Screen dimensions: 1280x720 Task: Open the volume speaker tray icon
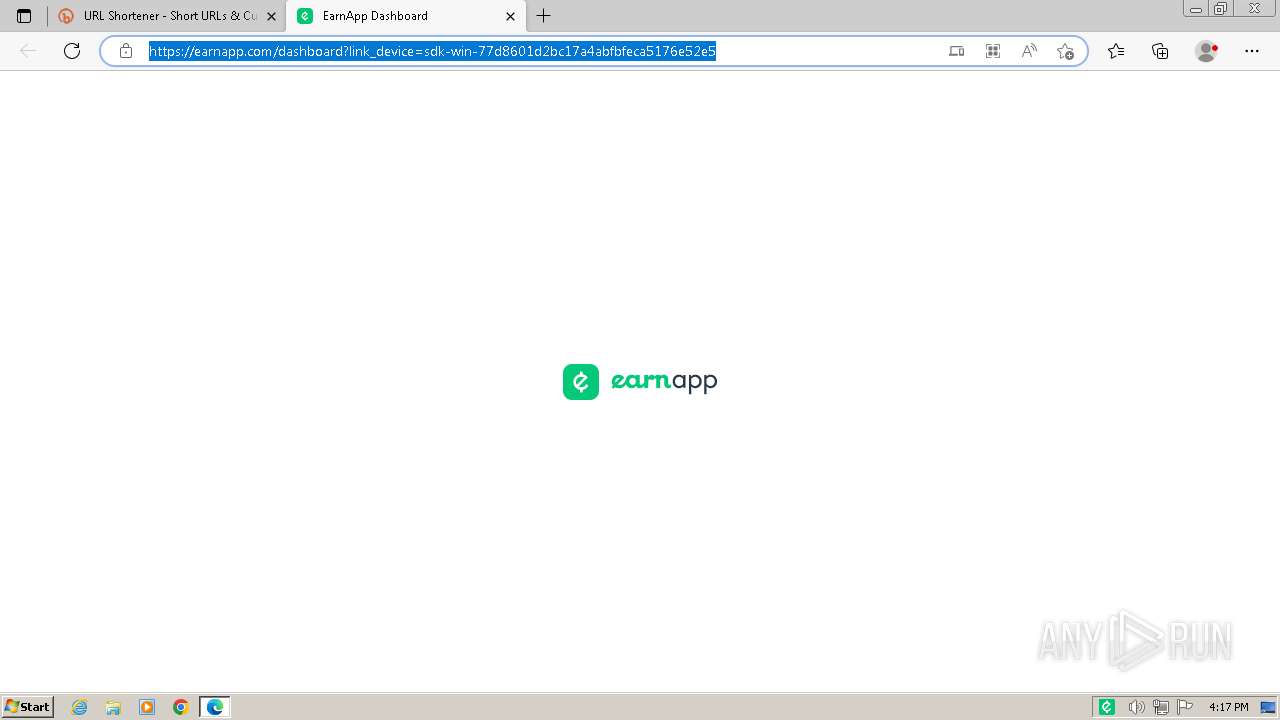pos(1136,707)
